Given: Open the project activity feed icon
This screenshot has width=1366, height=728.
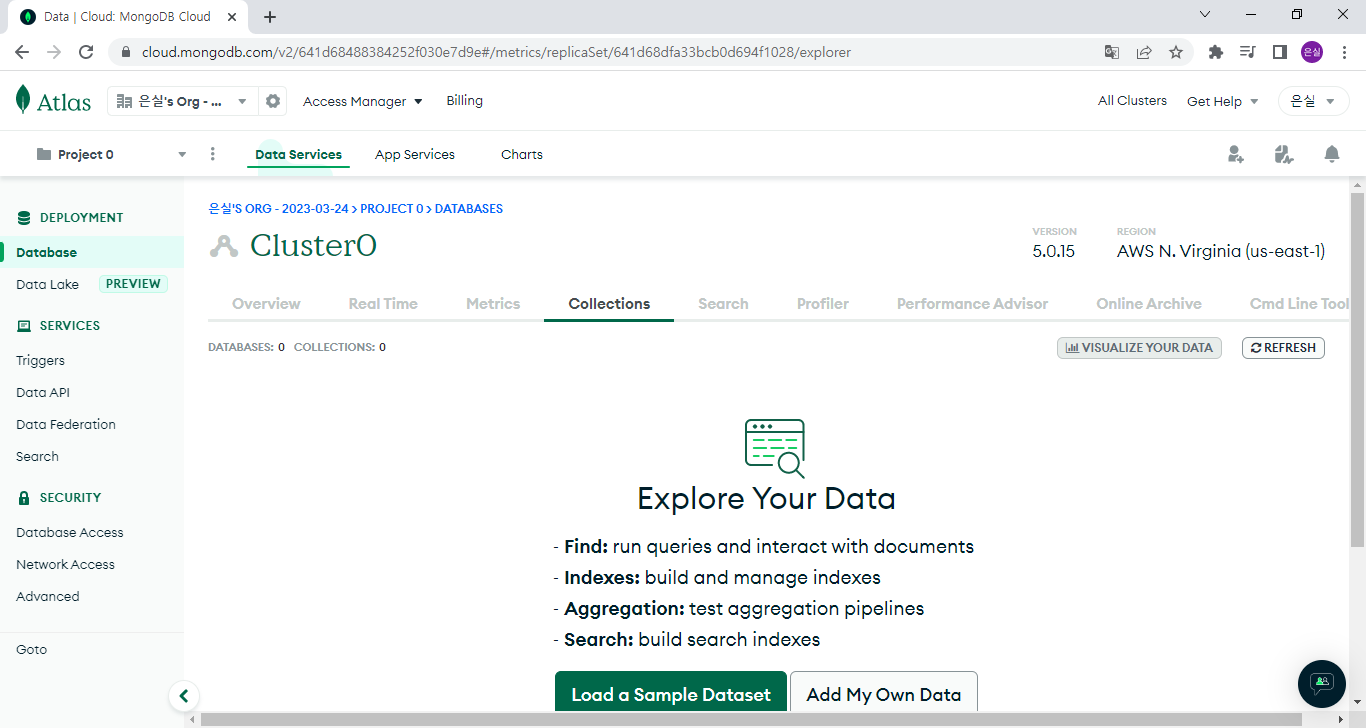Looking at the screenshot, I should coord(1284,154).
